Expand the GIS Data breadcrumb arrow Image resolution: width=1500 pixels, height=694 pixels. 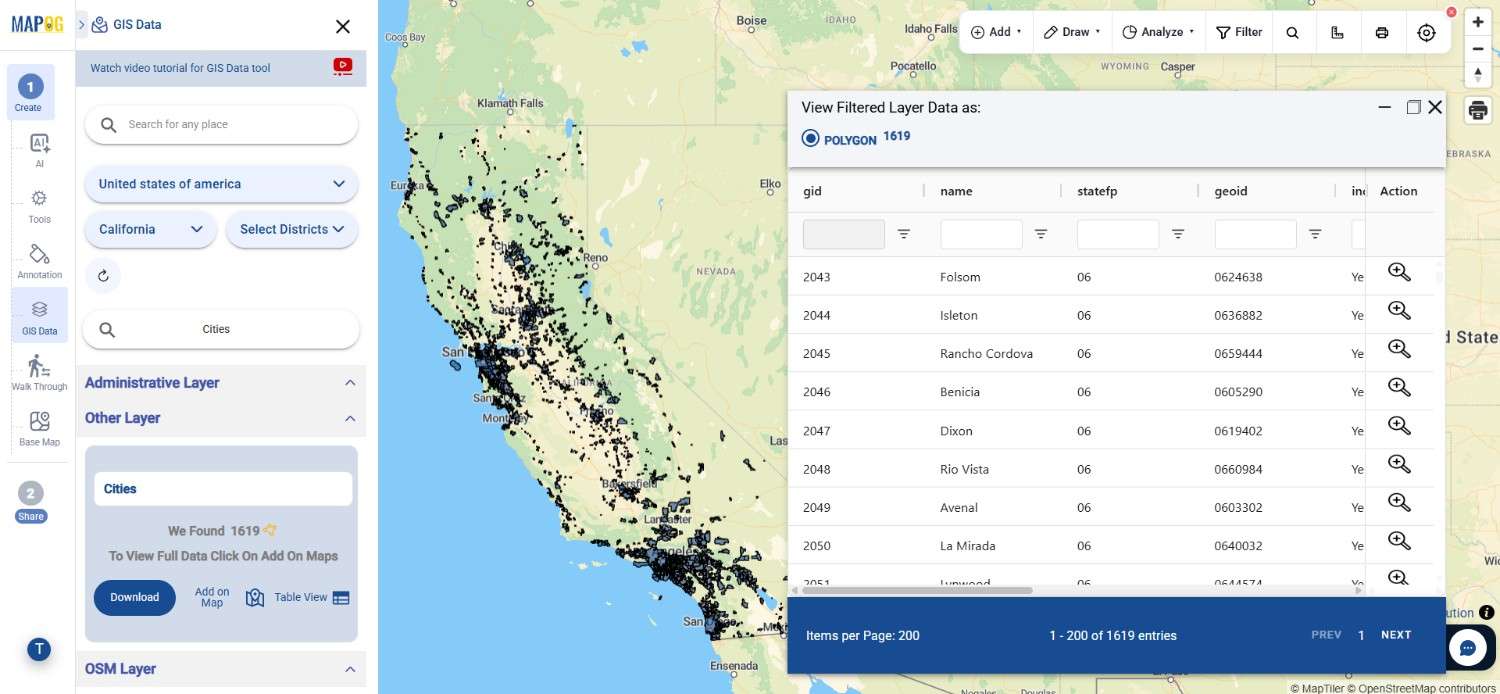[82, 25]
